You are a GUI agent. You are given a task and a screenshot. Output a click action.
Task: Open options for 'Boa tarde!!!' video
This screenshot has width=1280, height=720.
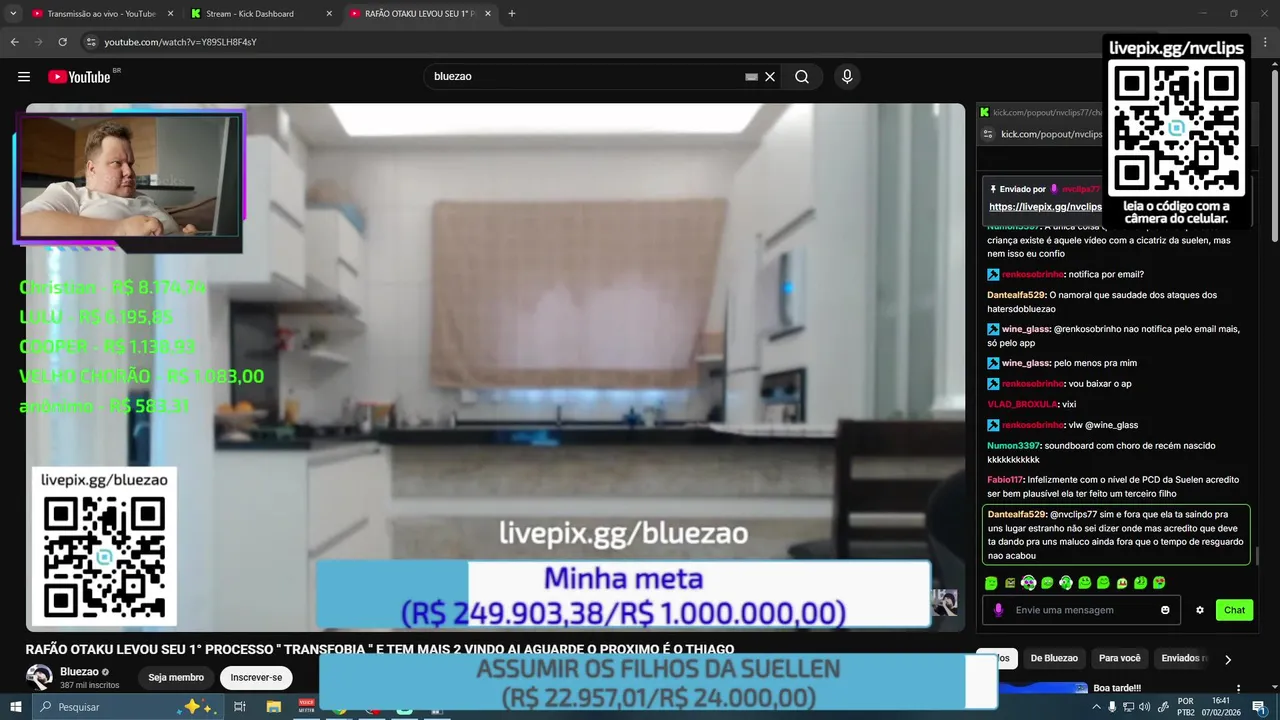tap(1239, 688)
